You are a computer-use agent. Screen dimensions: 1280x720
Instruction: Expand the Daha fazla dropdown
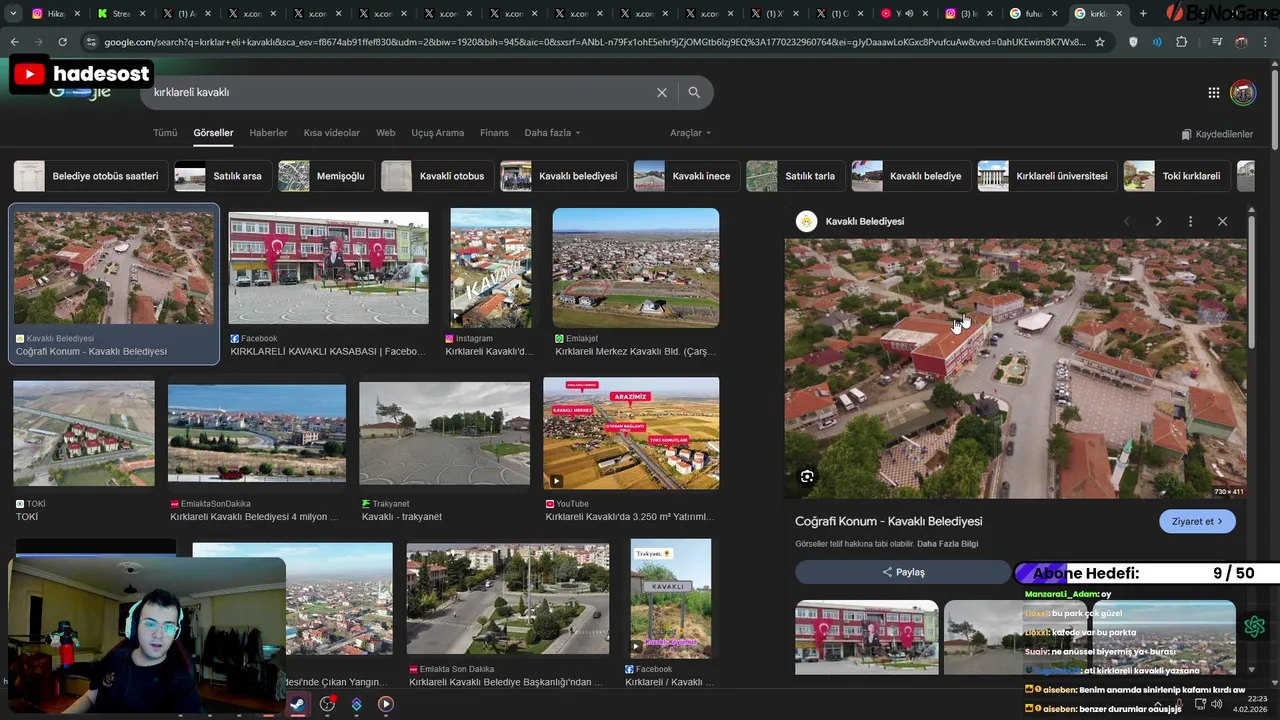tap(552, 133)
